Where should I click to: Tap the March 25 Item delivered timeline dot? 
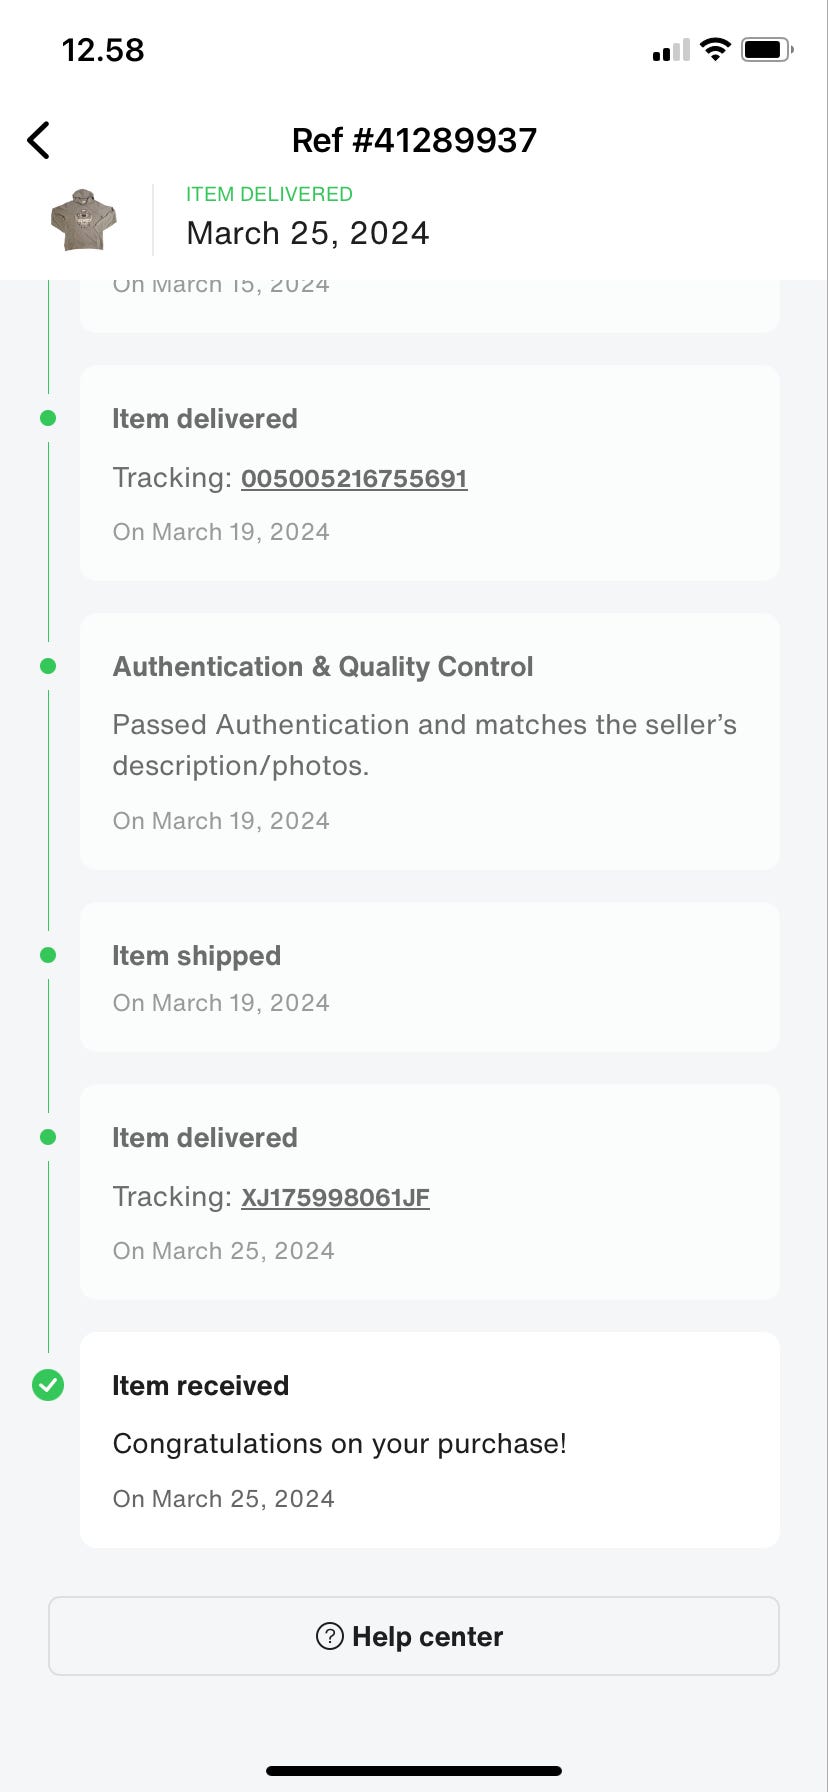click(48, 1137)
